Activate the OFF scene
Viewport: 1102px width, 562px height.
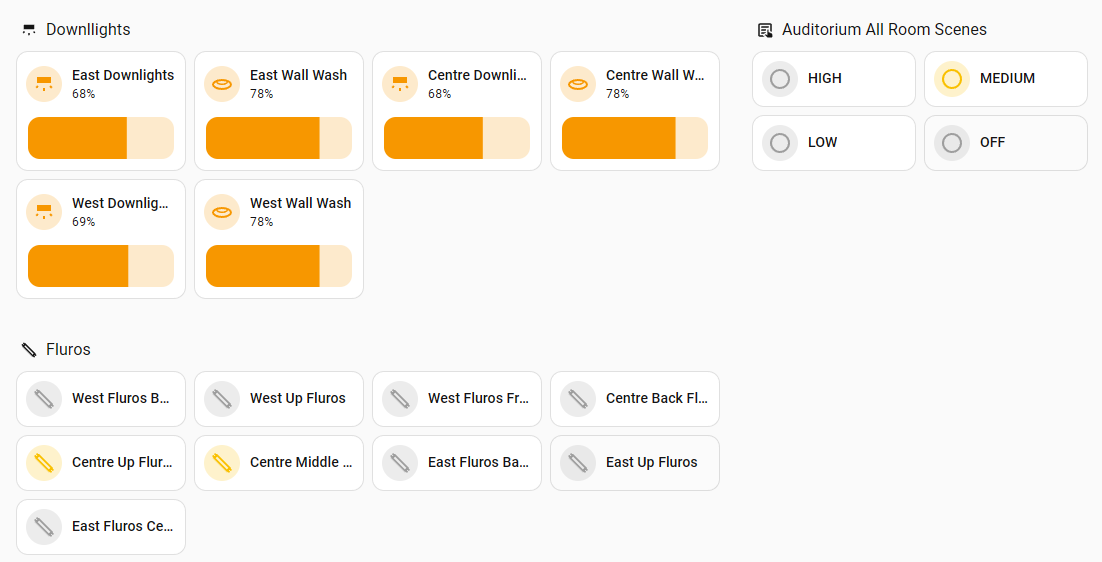[x=1005, y=143]
